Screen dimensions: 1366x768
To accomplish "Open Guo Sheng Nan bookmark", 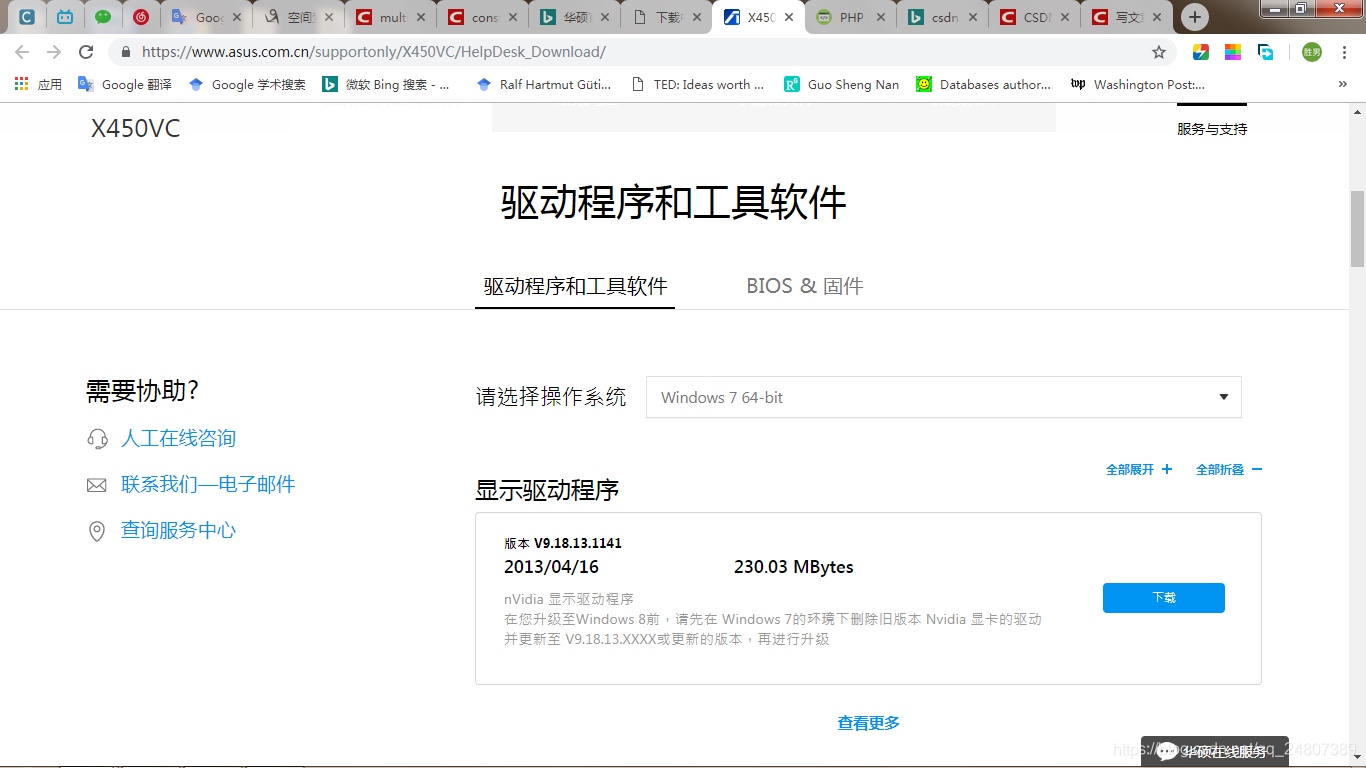I will 842,85.
